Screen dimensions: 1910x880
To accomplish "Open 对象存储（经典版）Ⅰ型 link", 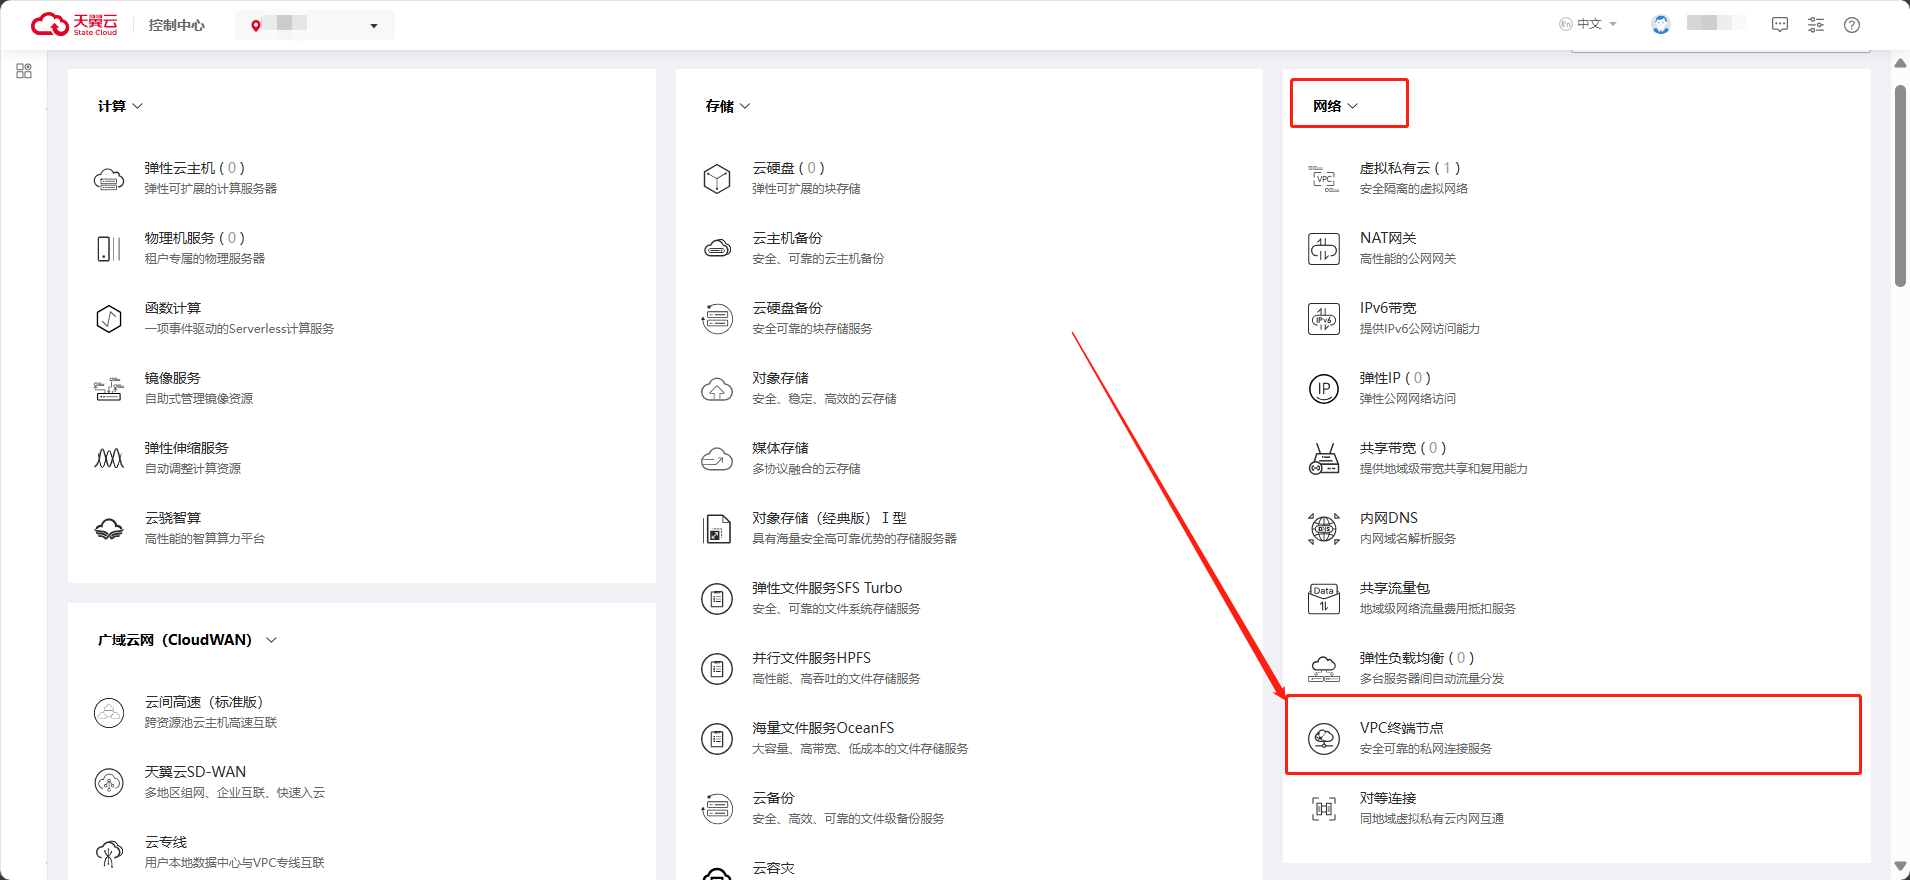I will pos(829,518).
